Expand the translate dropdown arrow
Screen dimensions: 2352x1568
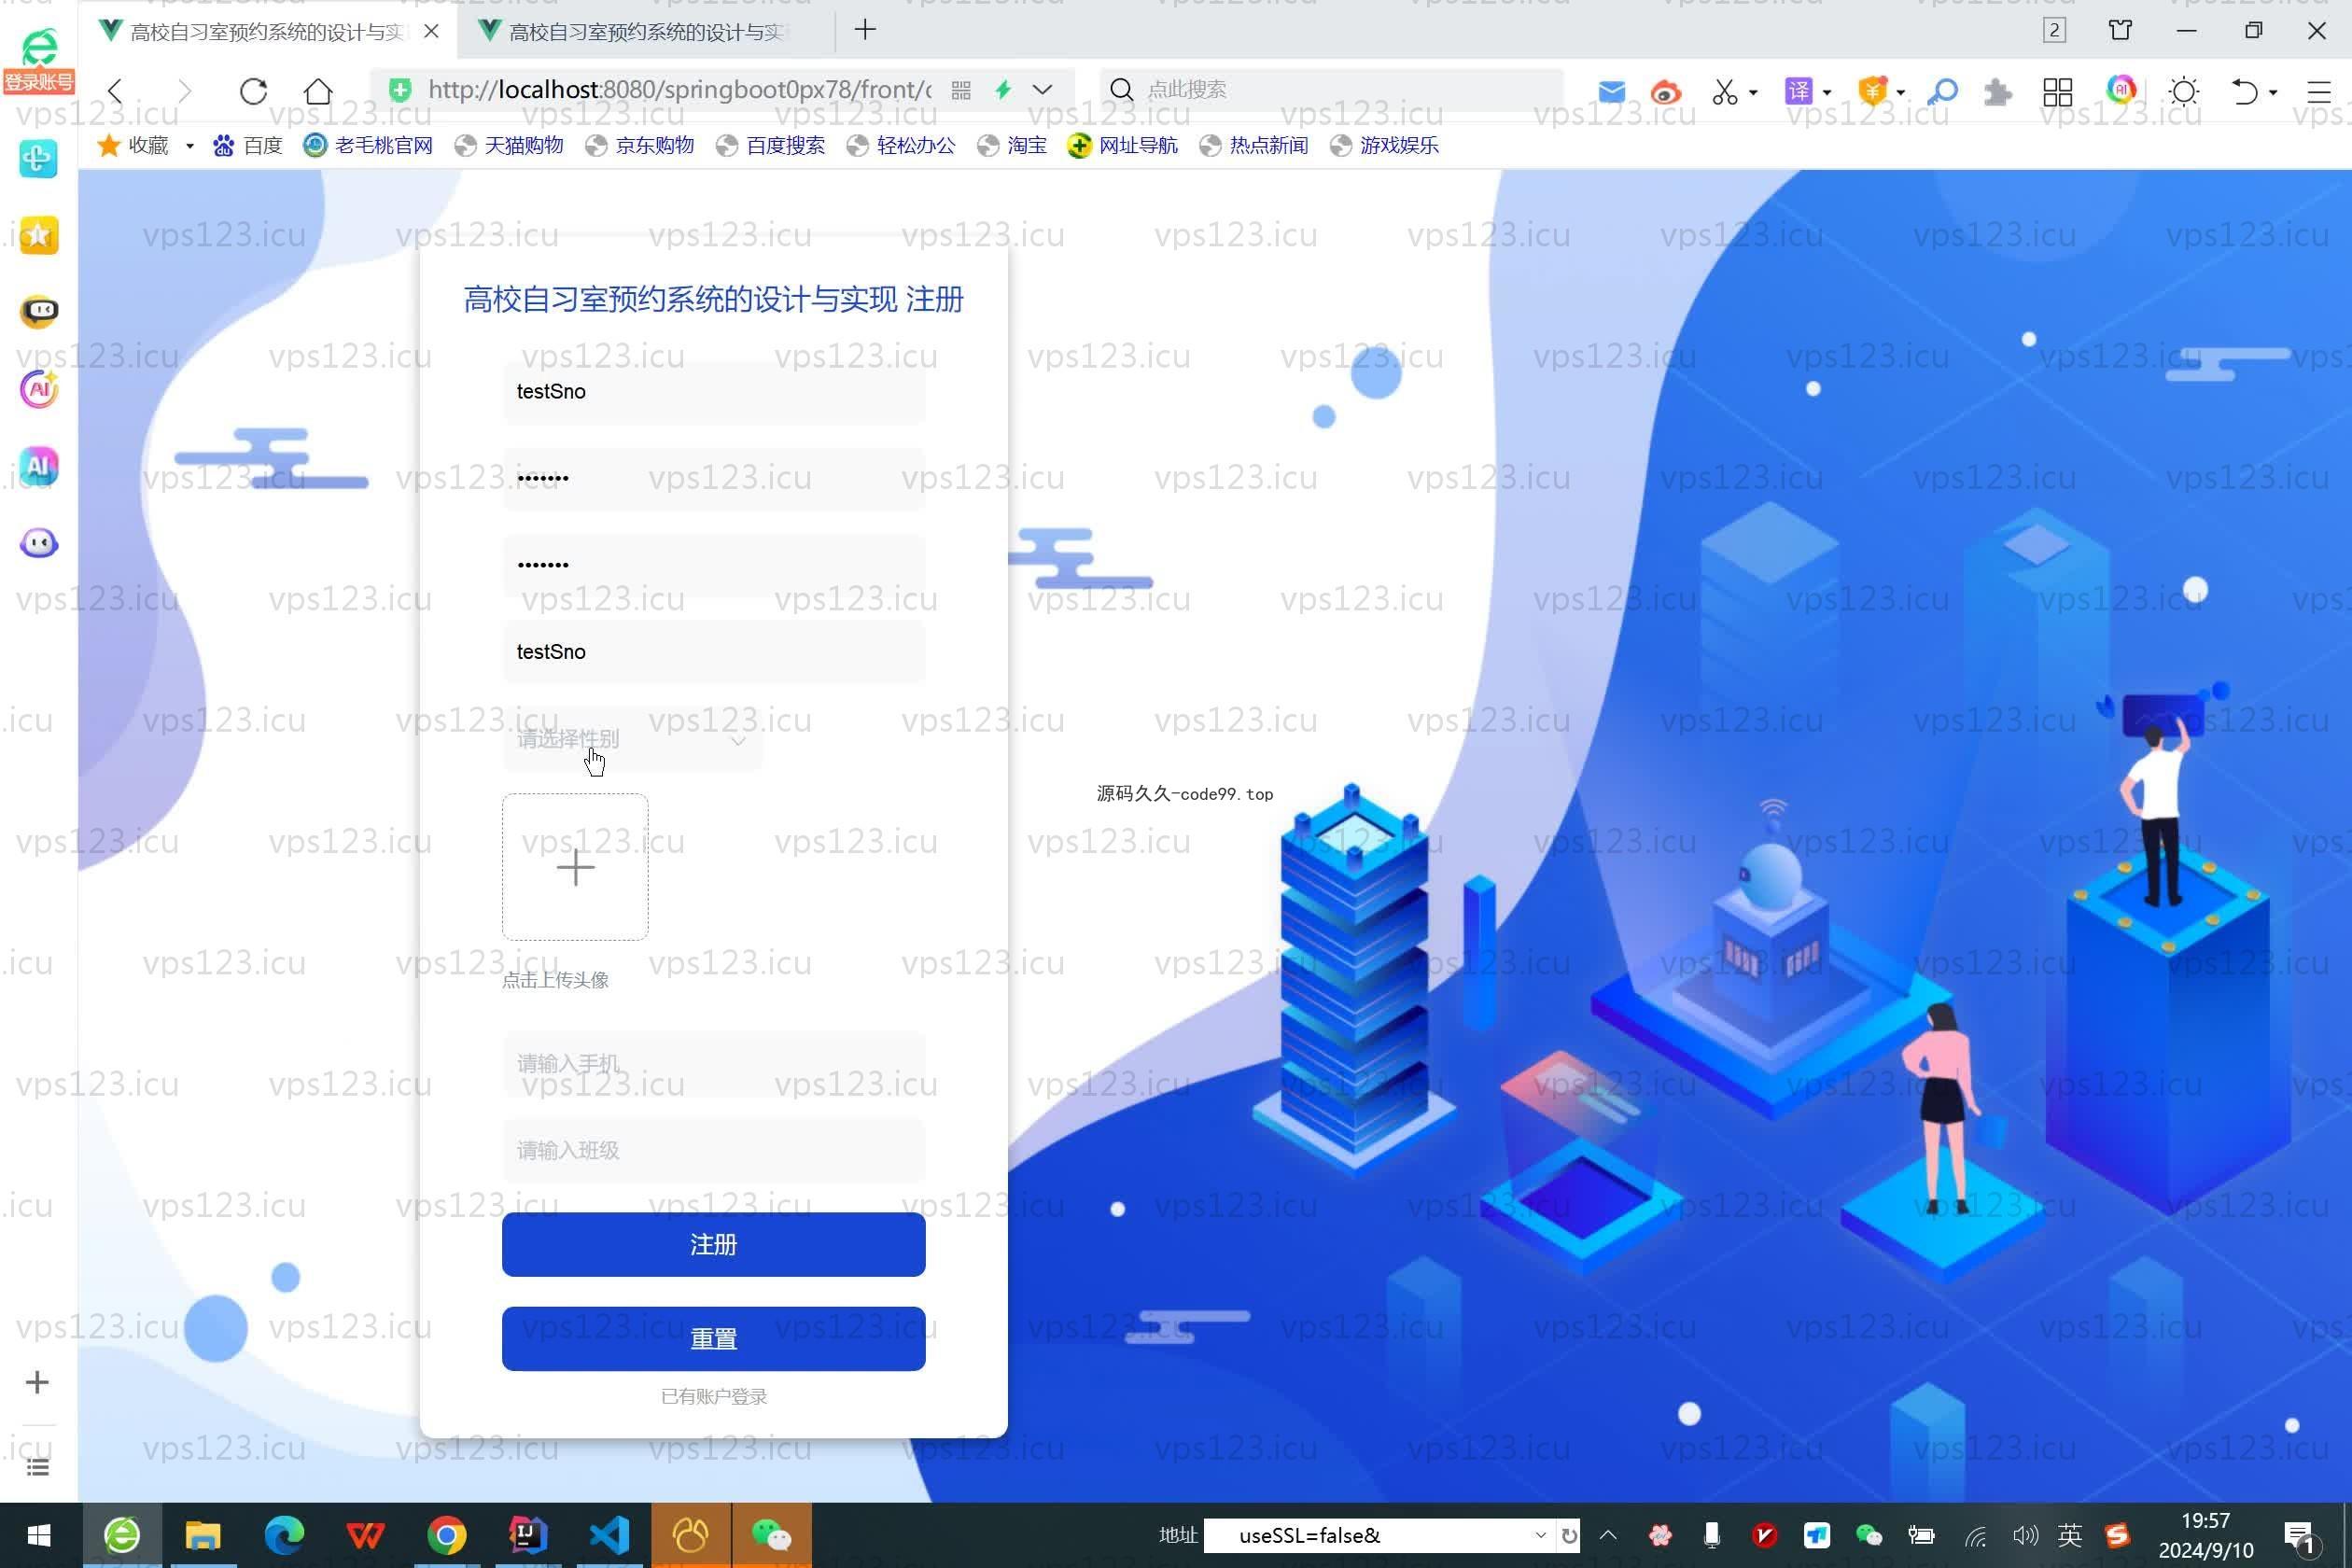[1827, 93]
